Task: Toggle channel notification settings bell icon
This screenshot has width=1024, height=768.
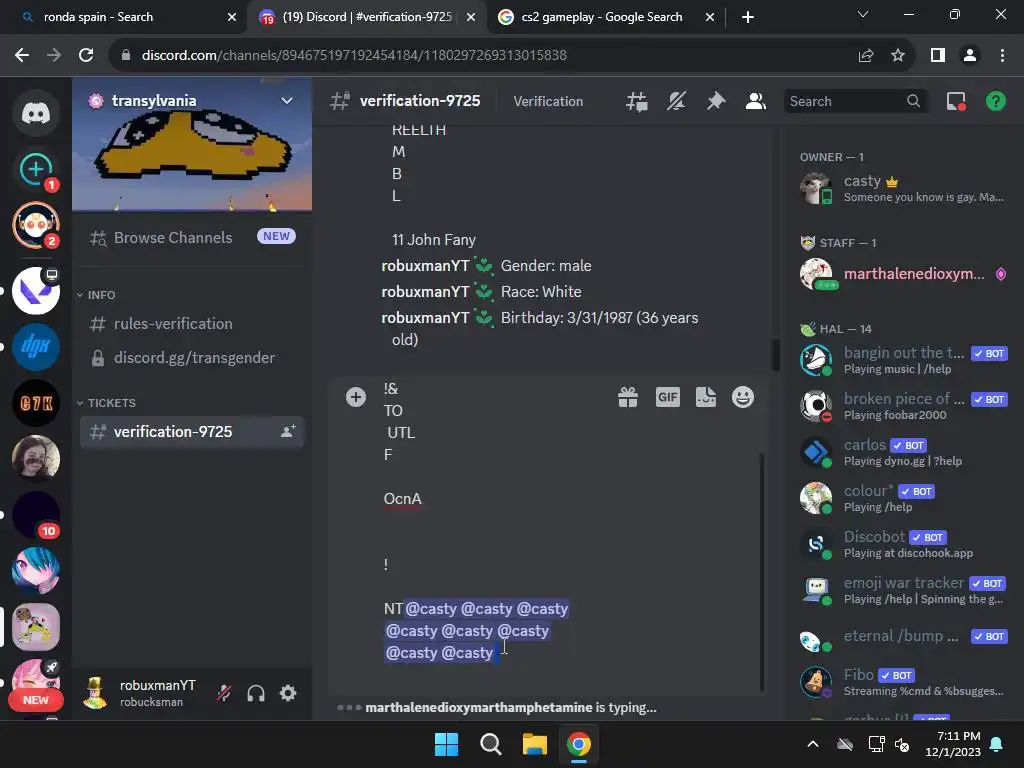Action: click(x=676, y=101)
